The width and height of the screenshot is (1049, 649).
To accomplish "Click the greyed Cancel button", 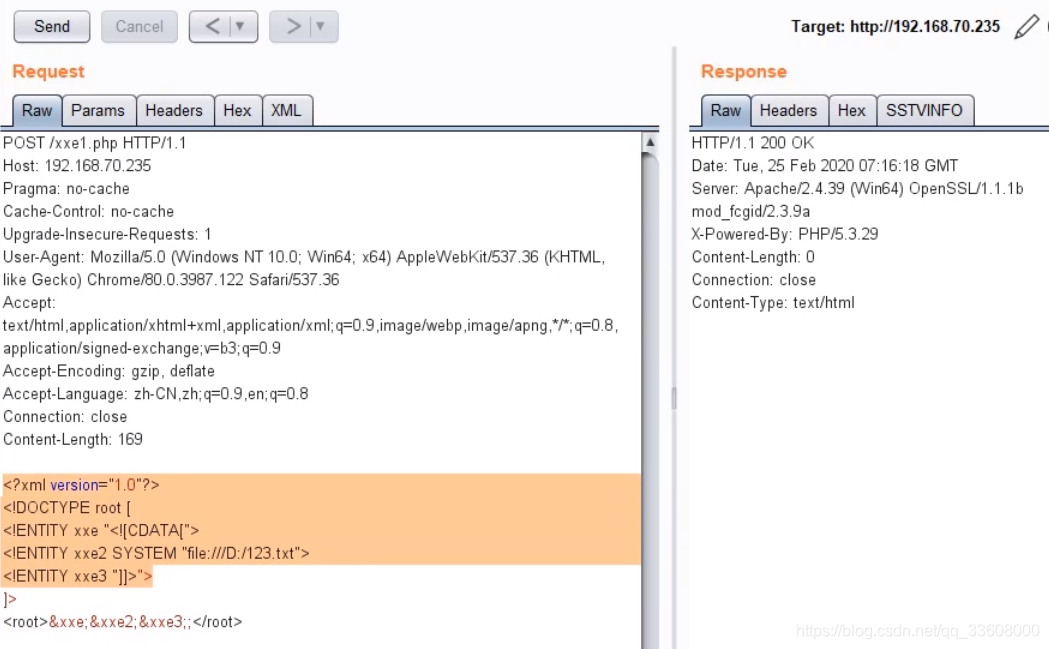I will (x=139, y=27).
